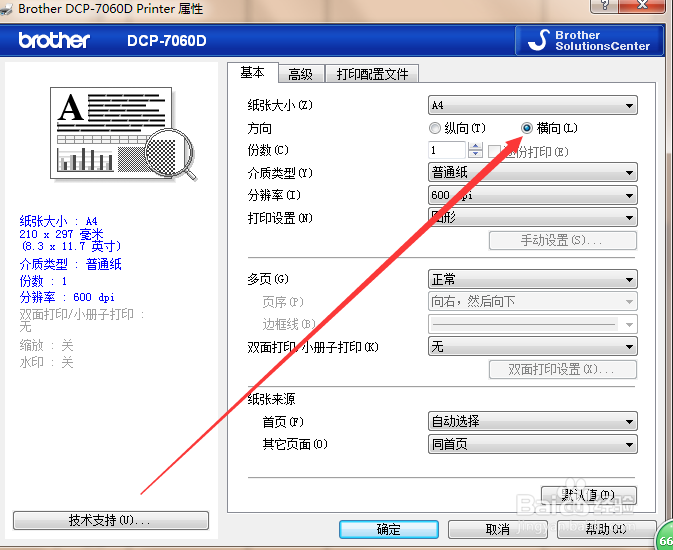The image size is (673, 550).
Task: Open the 分辨率 600 dpi dropdown
Action: coord(533,195)
